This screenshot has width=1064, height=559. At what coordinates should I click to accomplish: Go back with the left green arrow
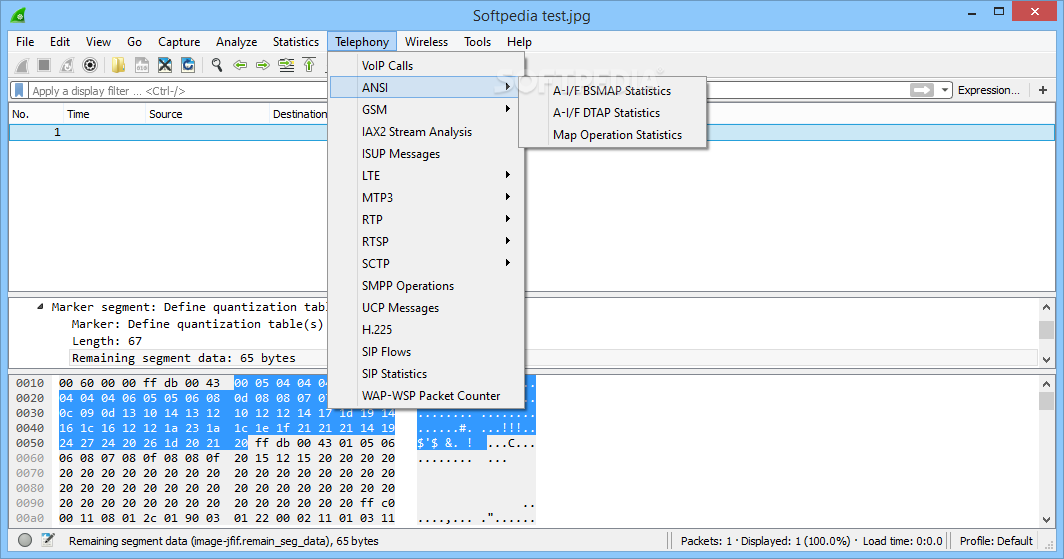pos(240,65)
